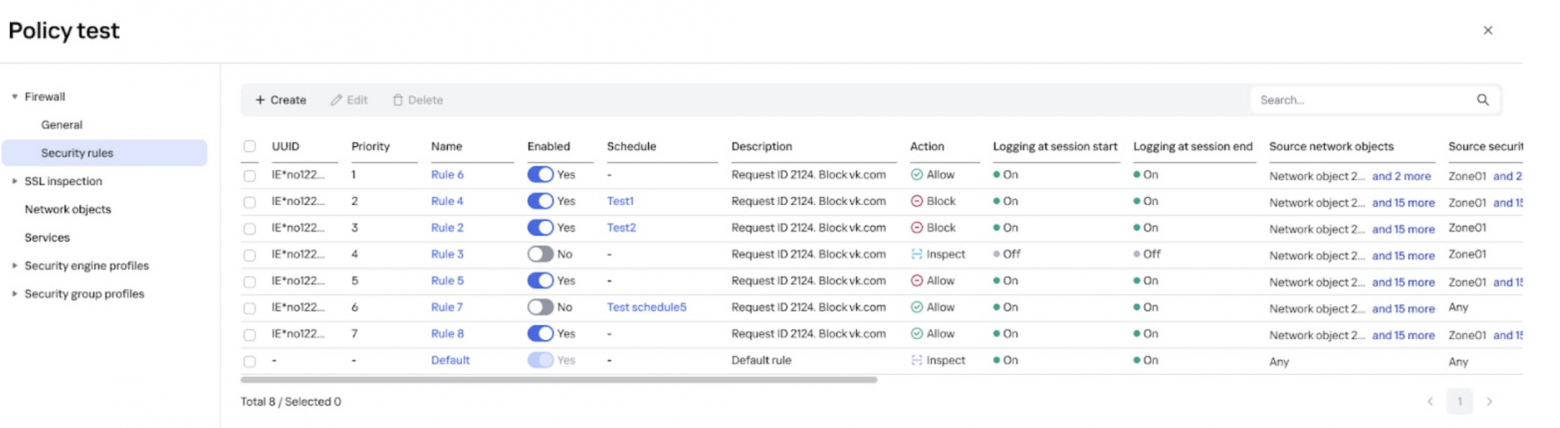Collapse the Firewall tree section

tap(15, 97)
